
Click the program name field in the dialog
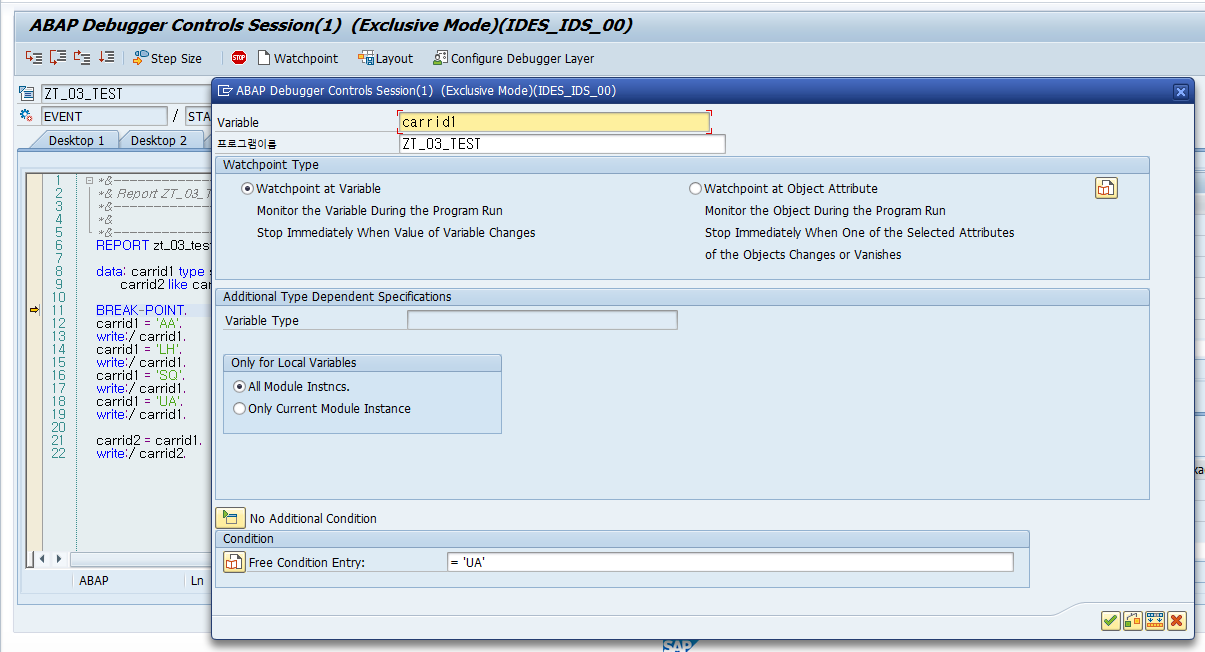562,143
